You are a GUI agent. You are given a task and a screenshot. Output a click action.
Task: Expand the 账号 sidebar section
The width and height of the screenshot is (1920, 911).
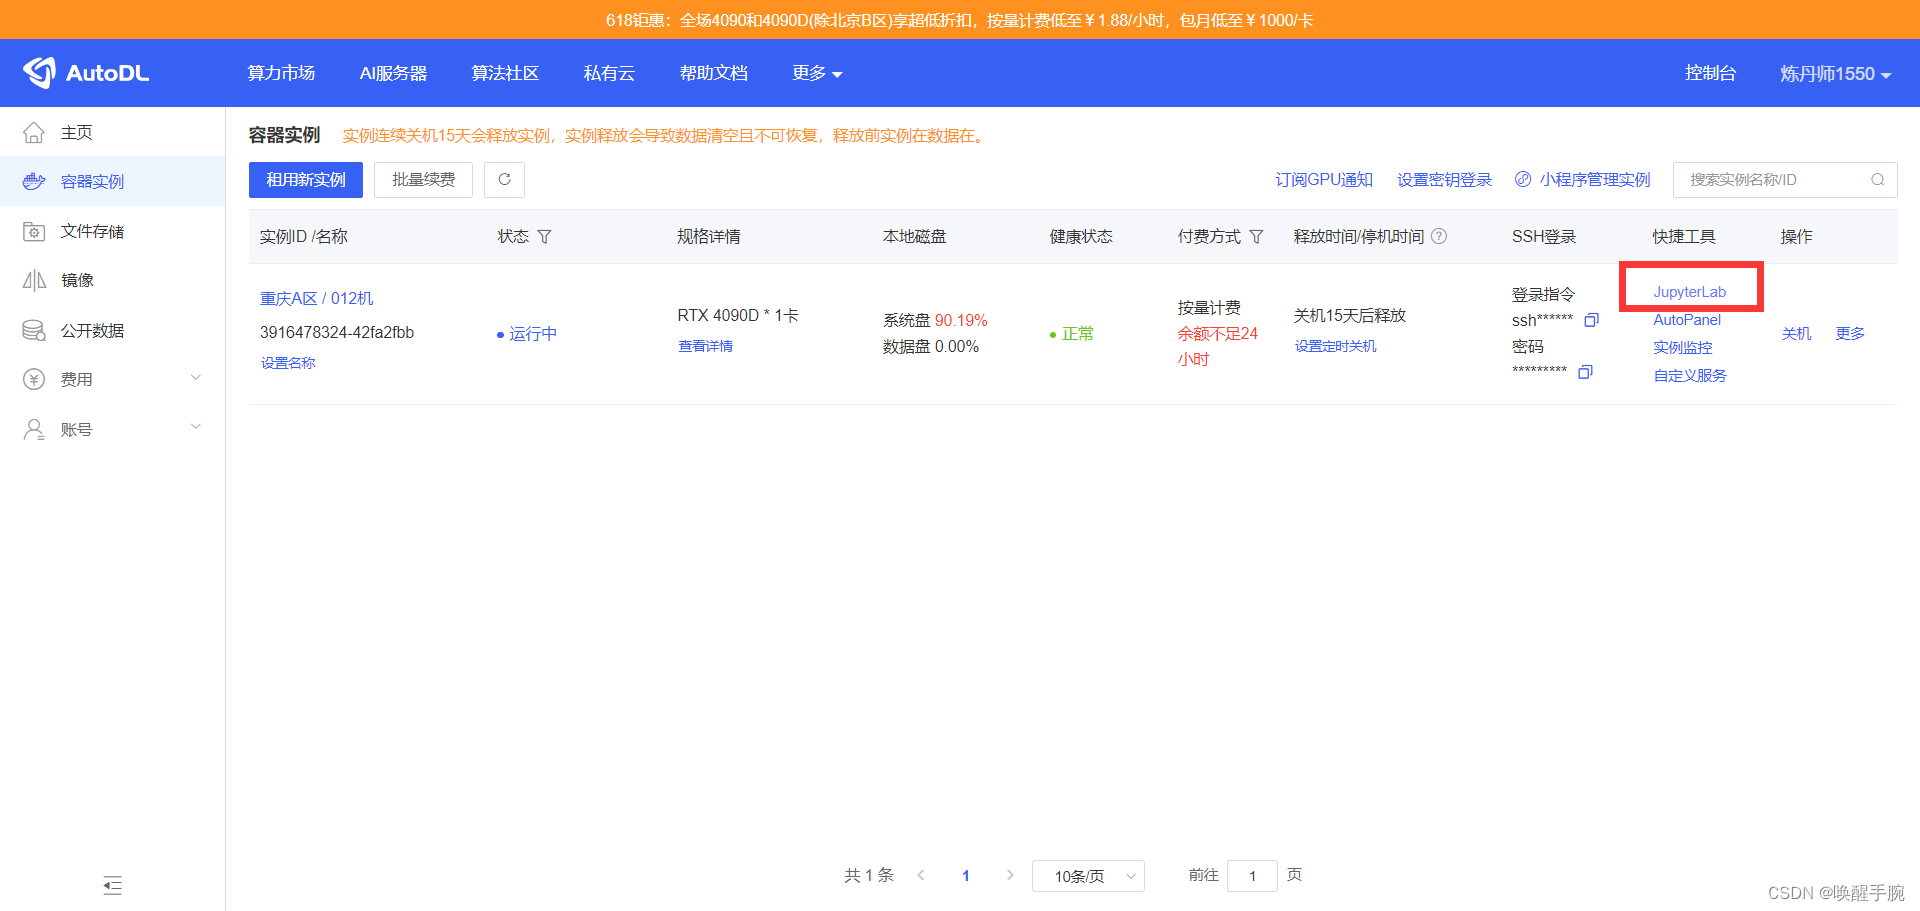pos(196,427)
